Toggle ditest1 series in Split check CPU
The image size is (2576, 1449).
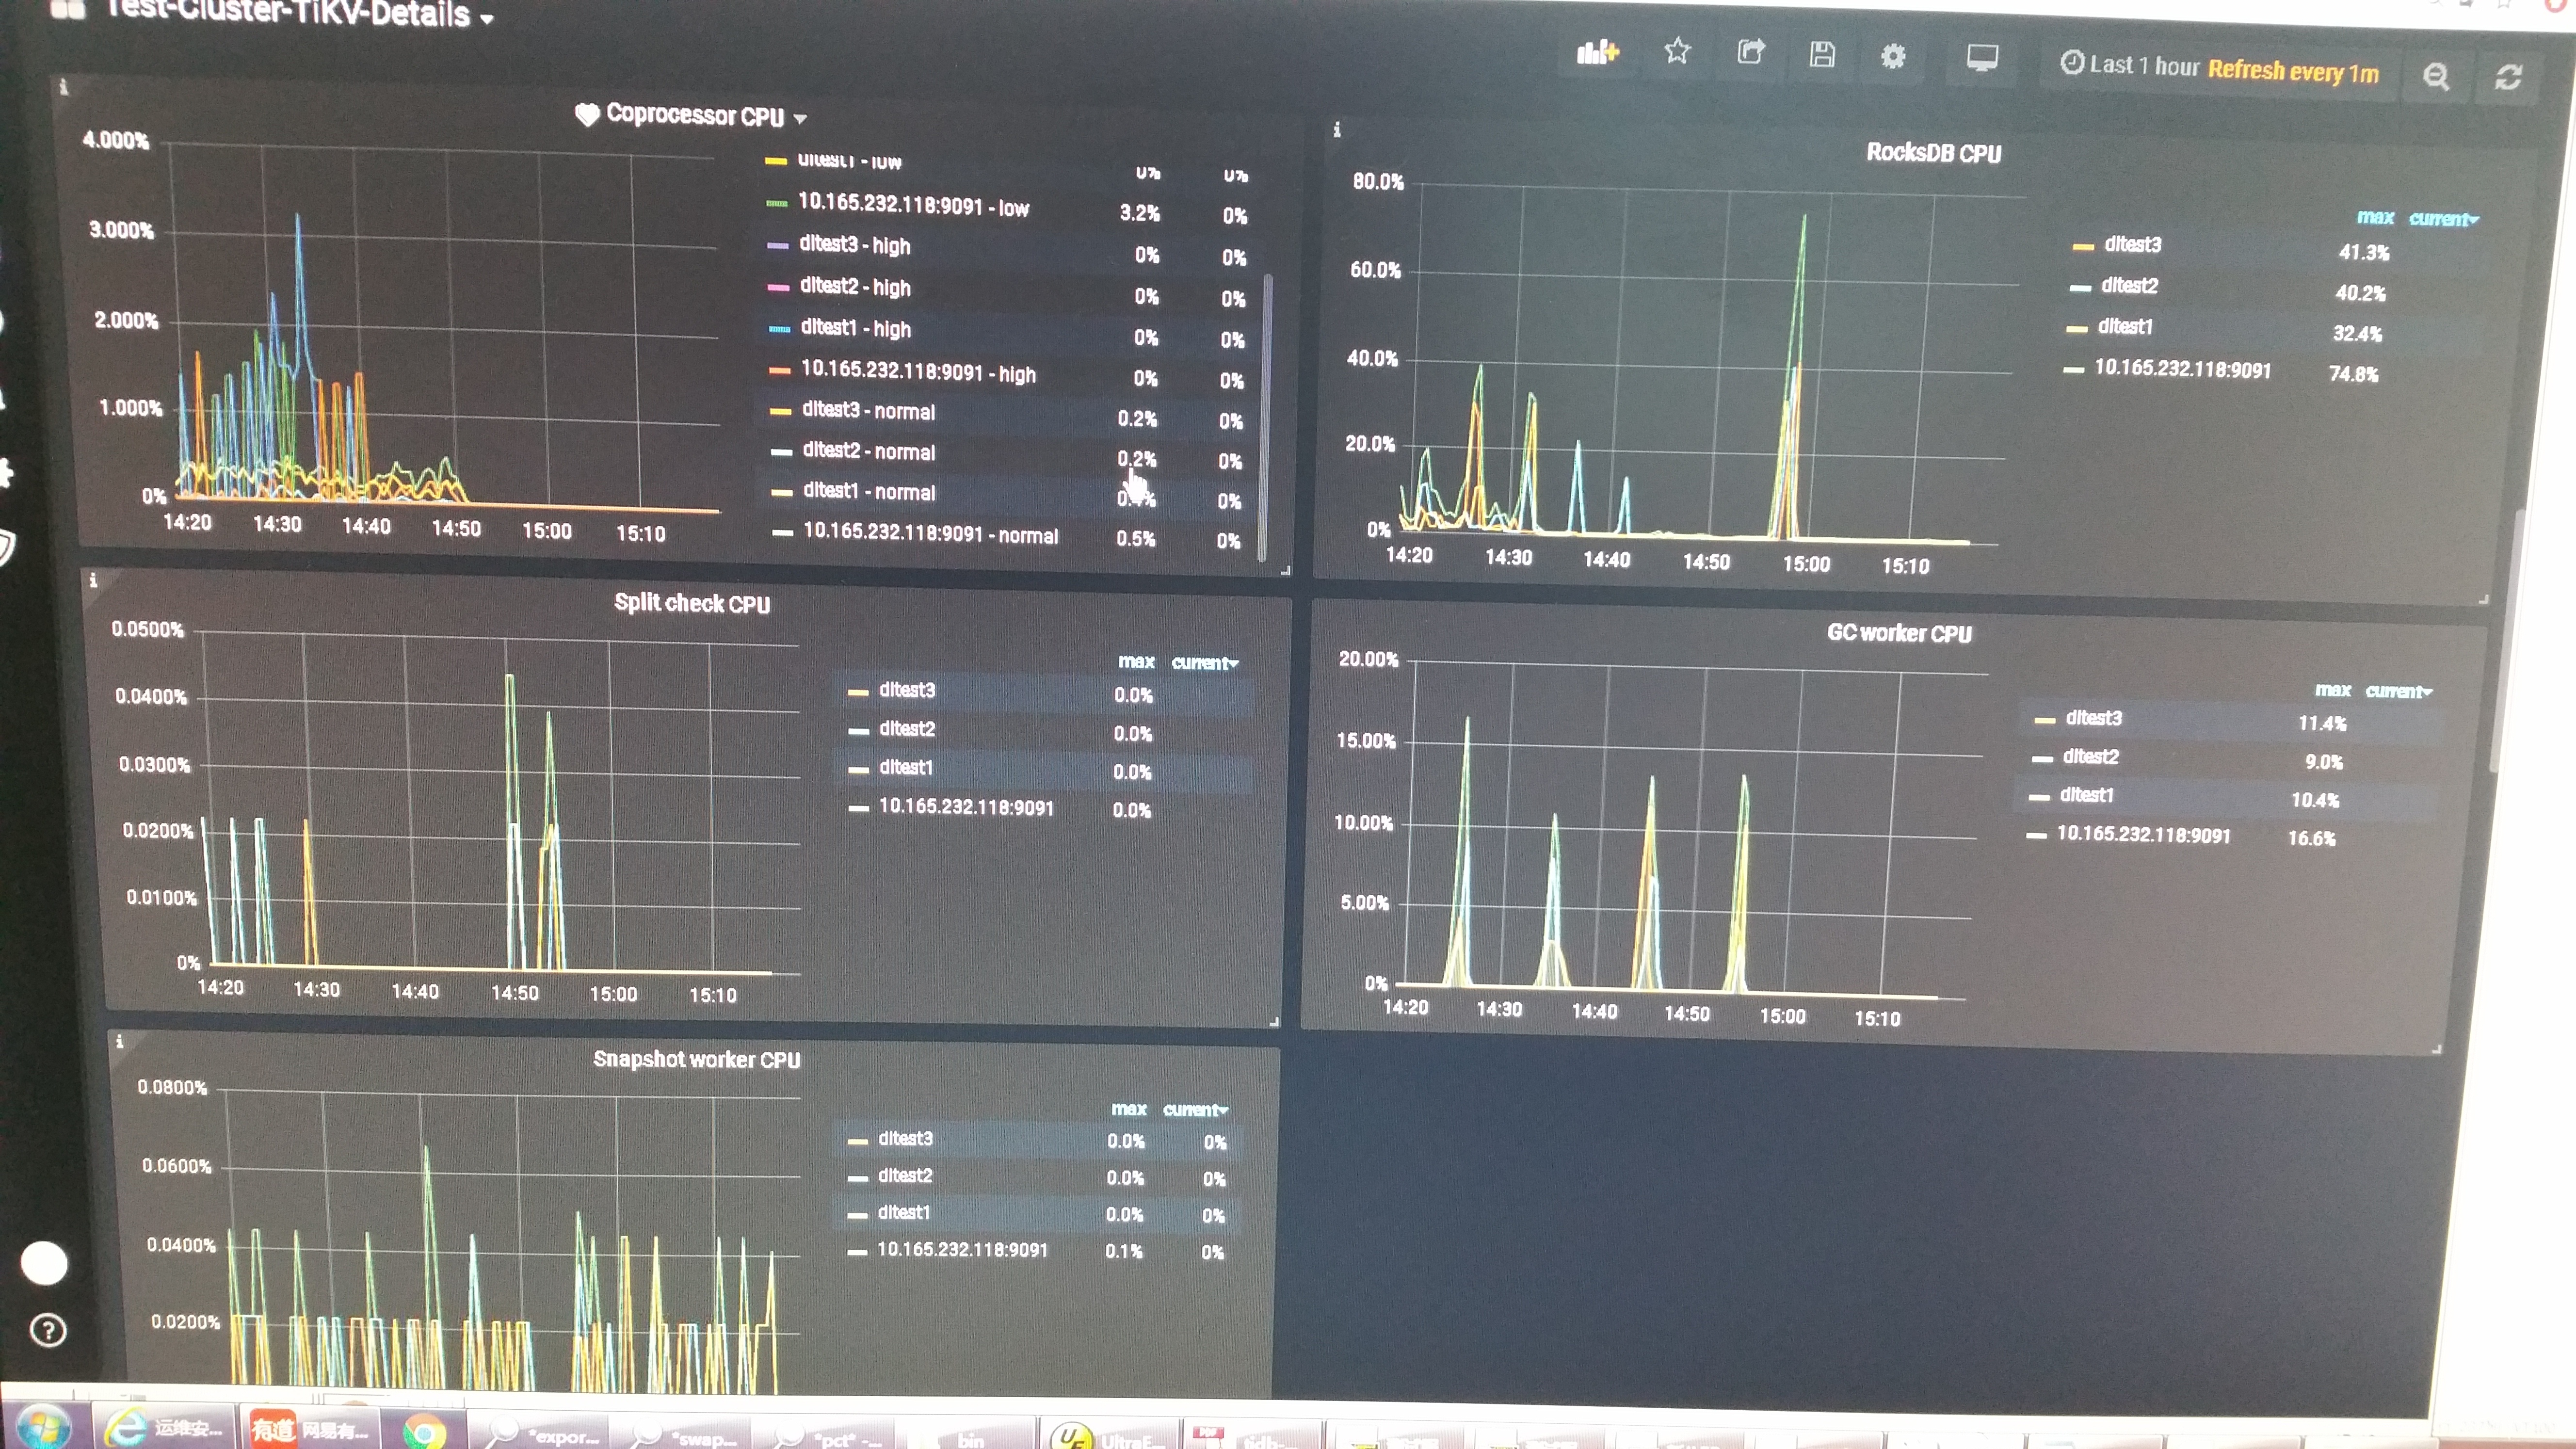point(905,768)
